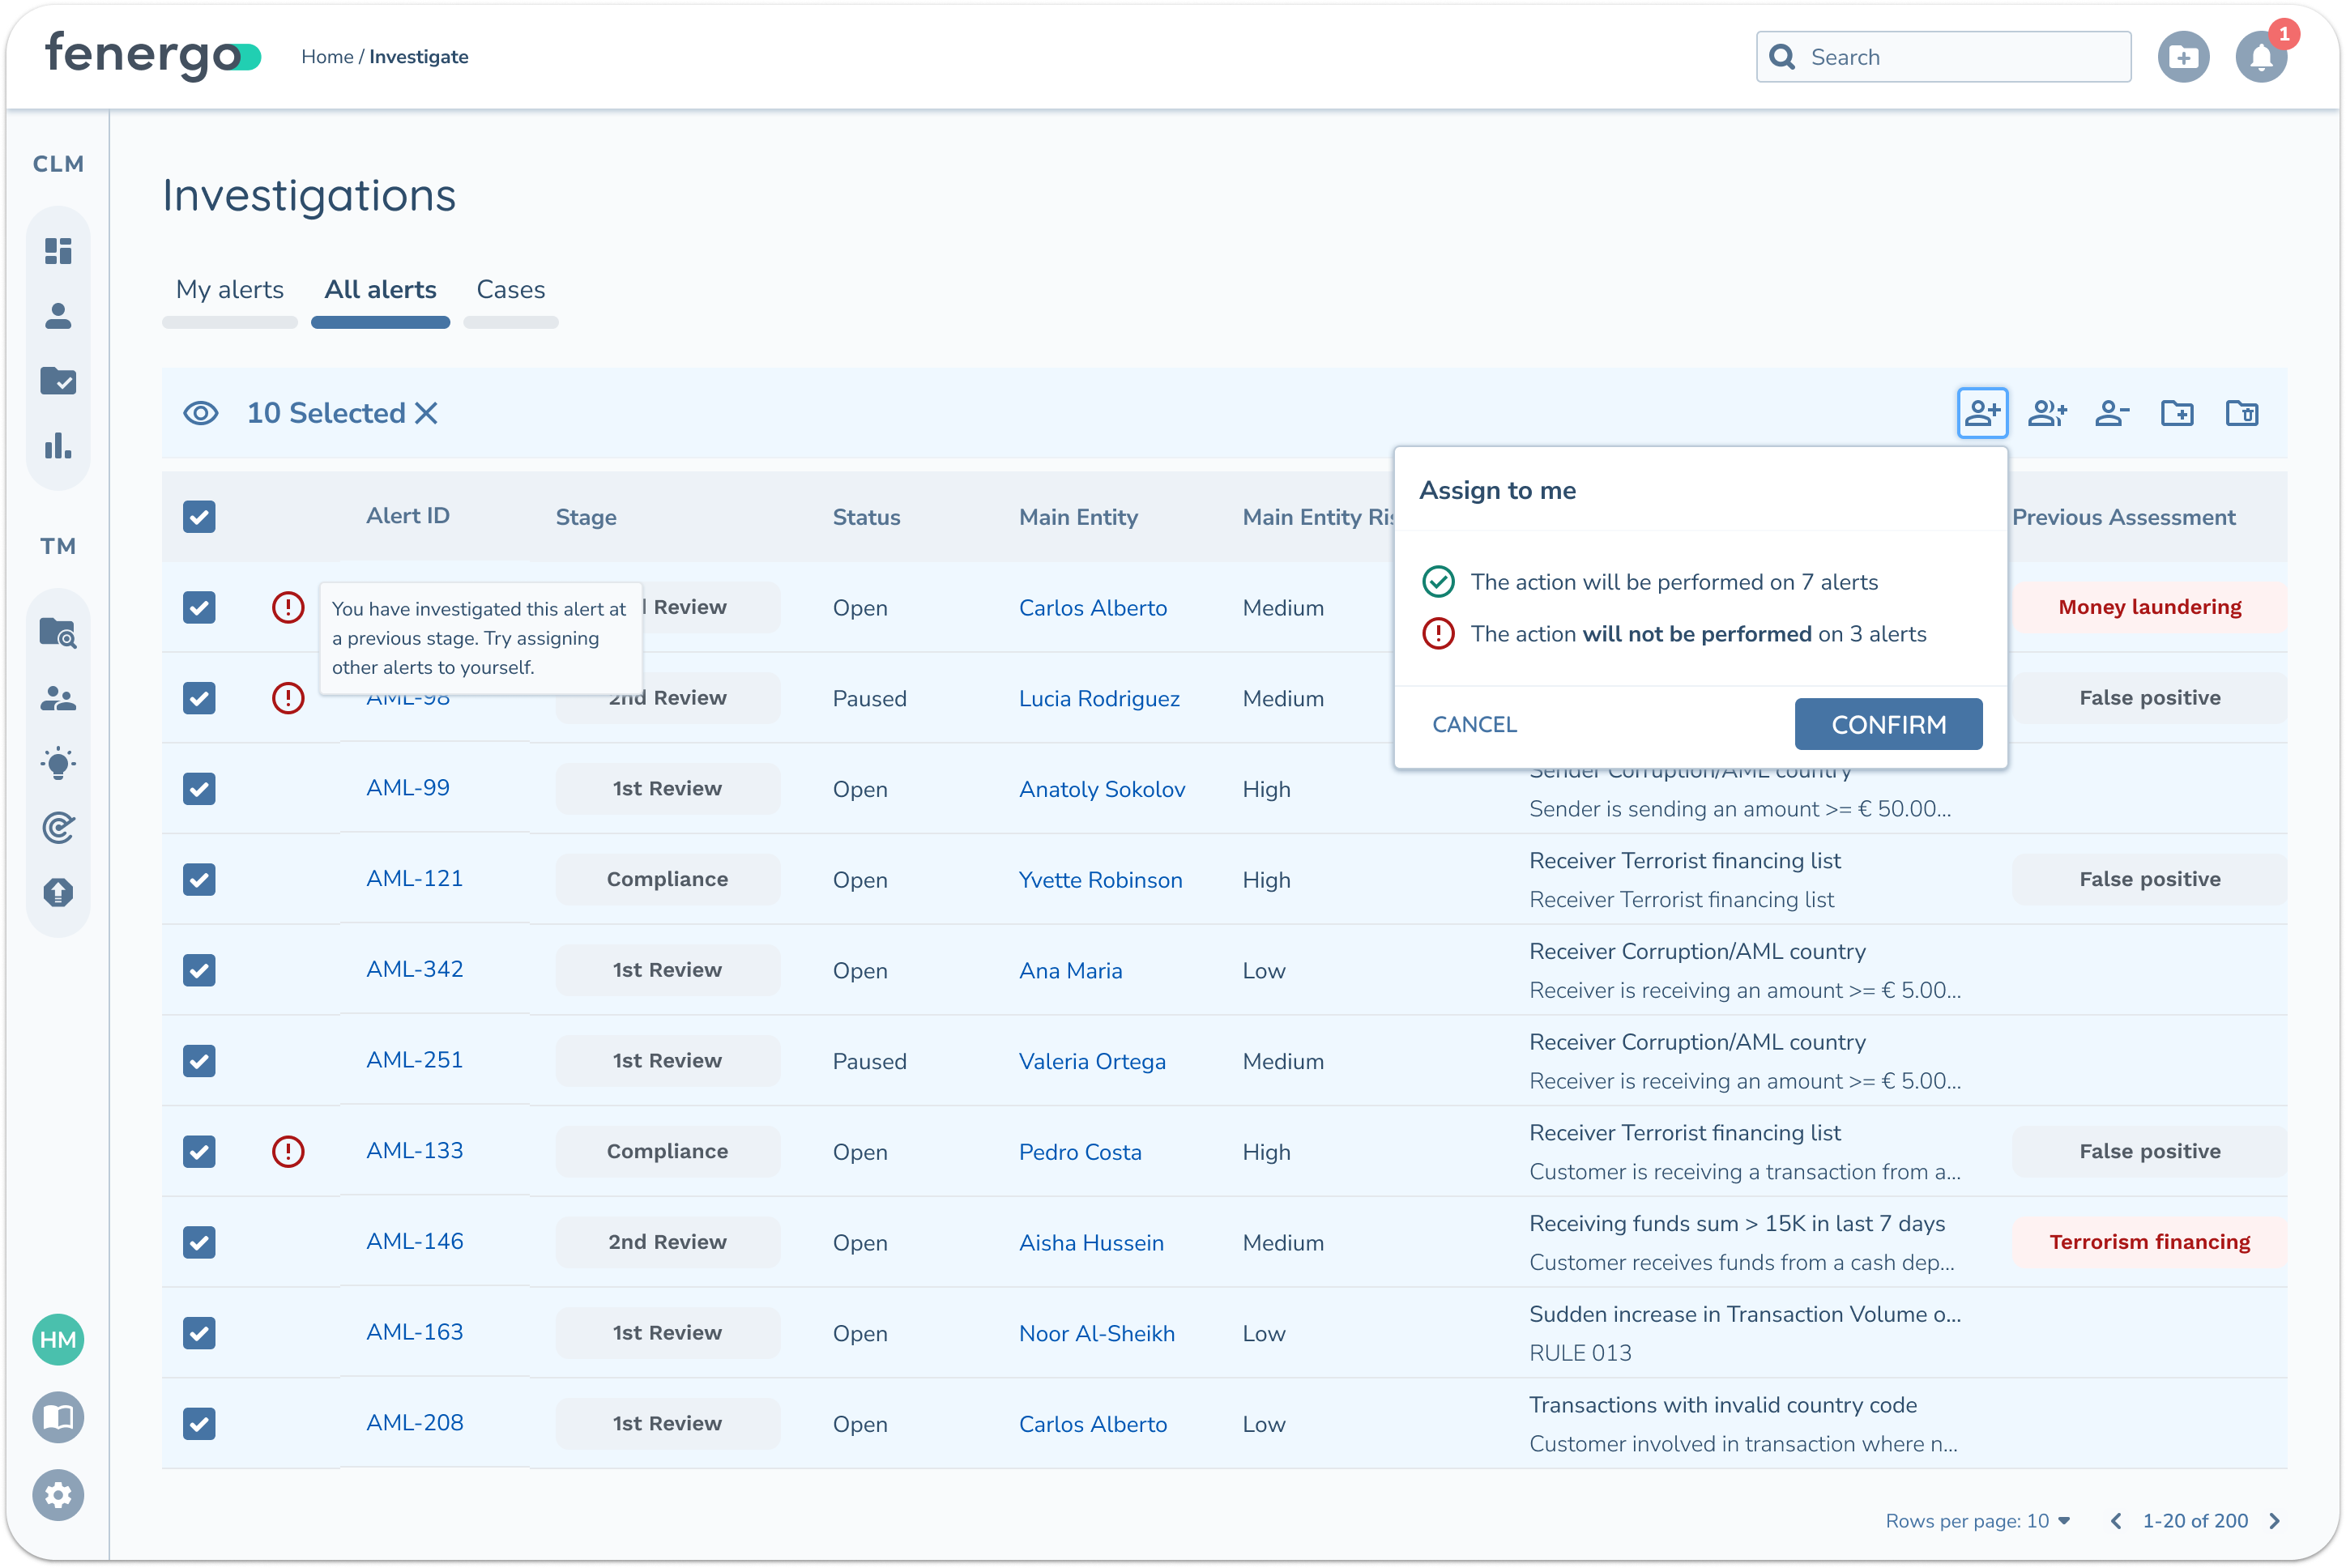Viewport: 2346px width, 1568px height.
Task: Click the Investigate breadcrumb
Action: coord(418,57)
